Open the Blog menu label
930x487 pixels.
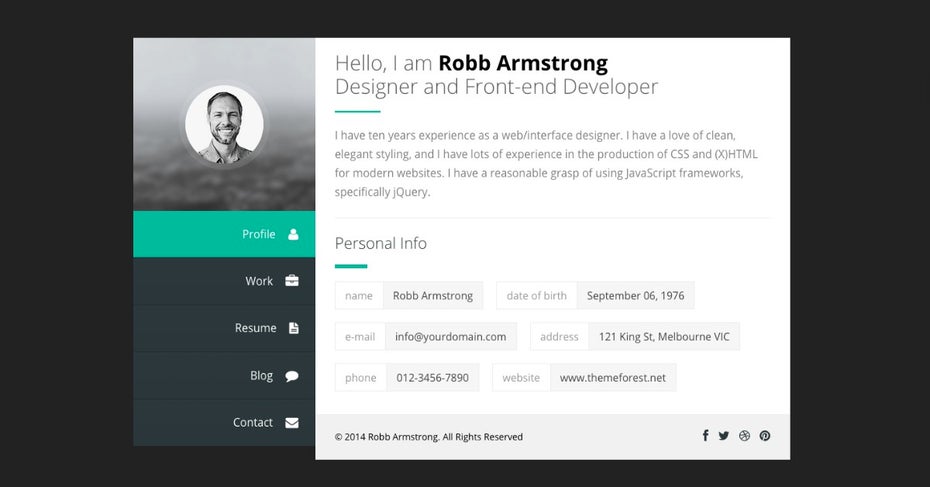point(262,375)
